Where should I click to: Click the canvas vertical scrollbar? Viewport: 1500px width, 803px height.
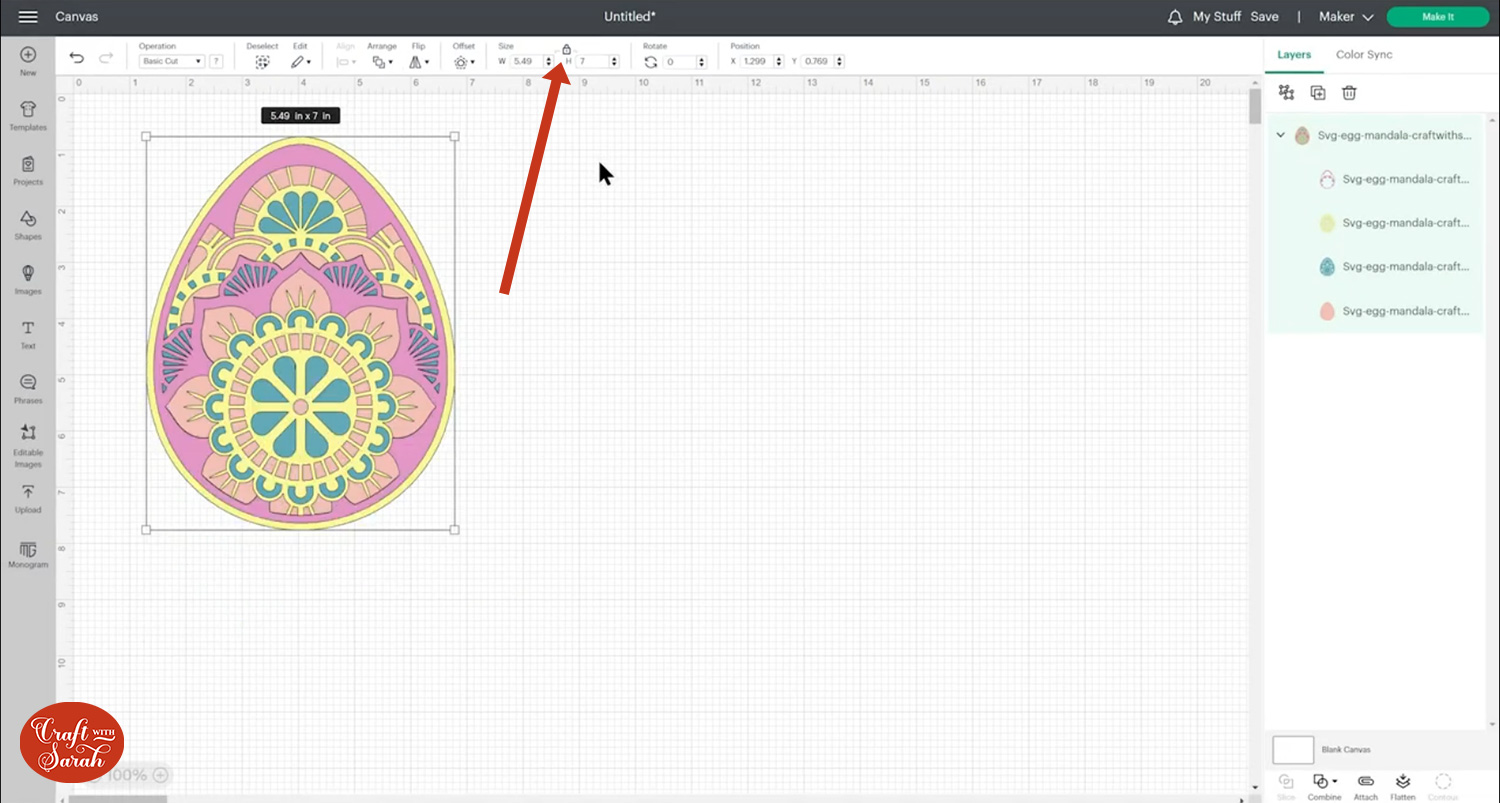[1255, 104]
